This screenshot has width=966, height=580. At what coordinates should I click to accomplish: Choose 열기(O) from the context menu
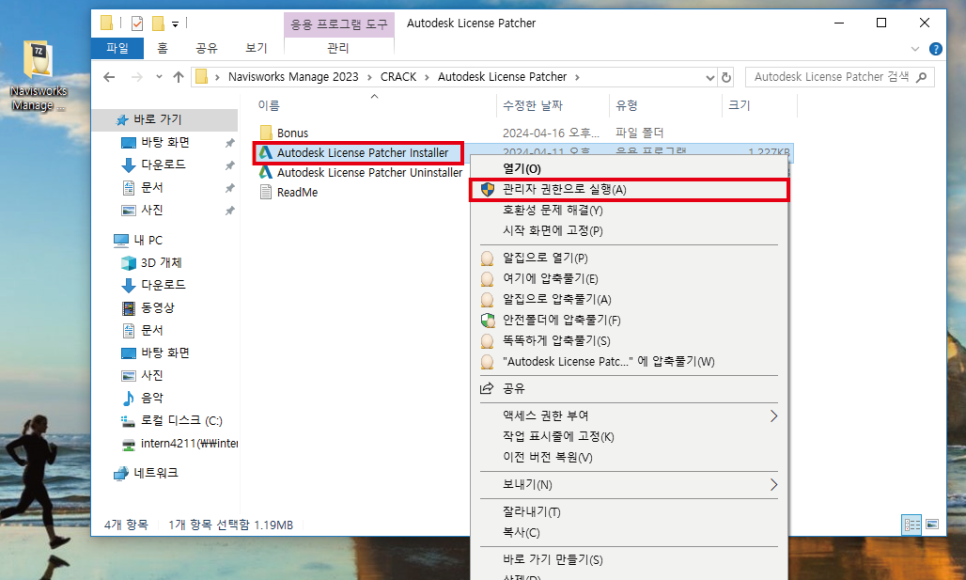coord(629,169)
